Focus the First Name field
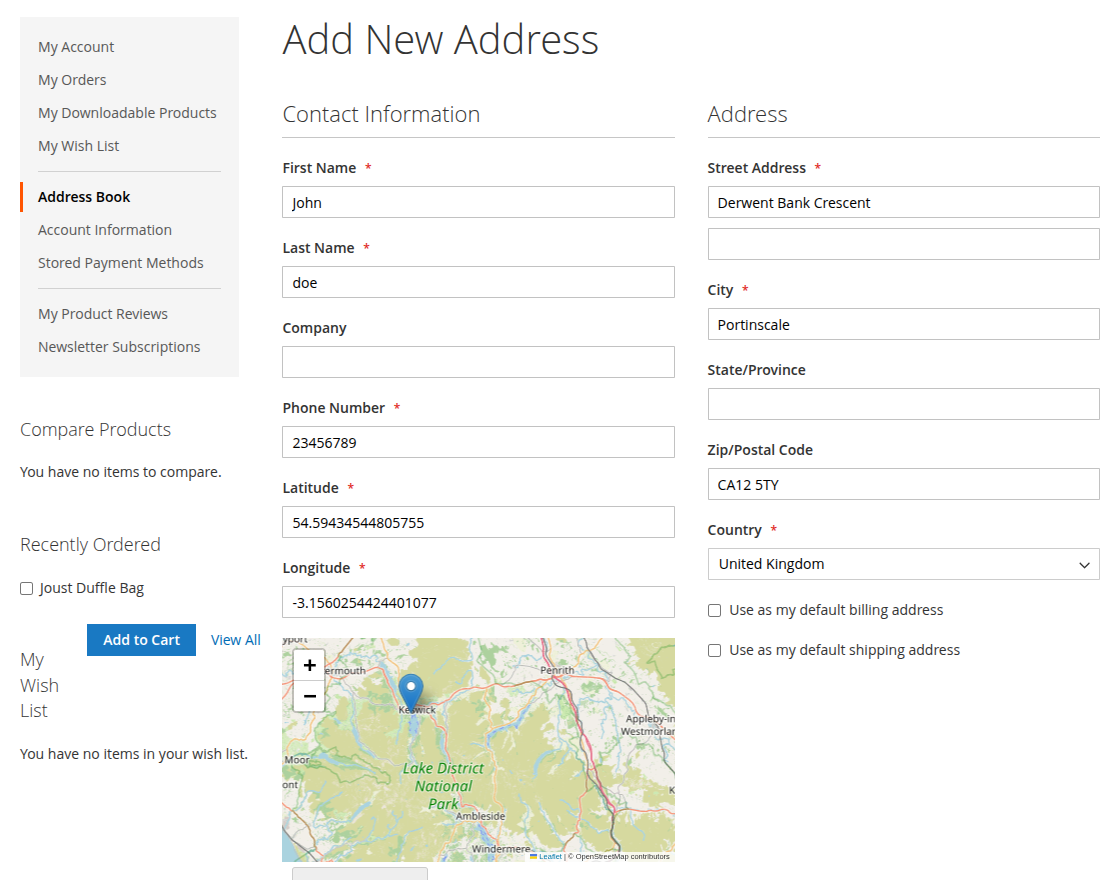Viewport: 1120px width, 880px height. click(479, 202)
